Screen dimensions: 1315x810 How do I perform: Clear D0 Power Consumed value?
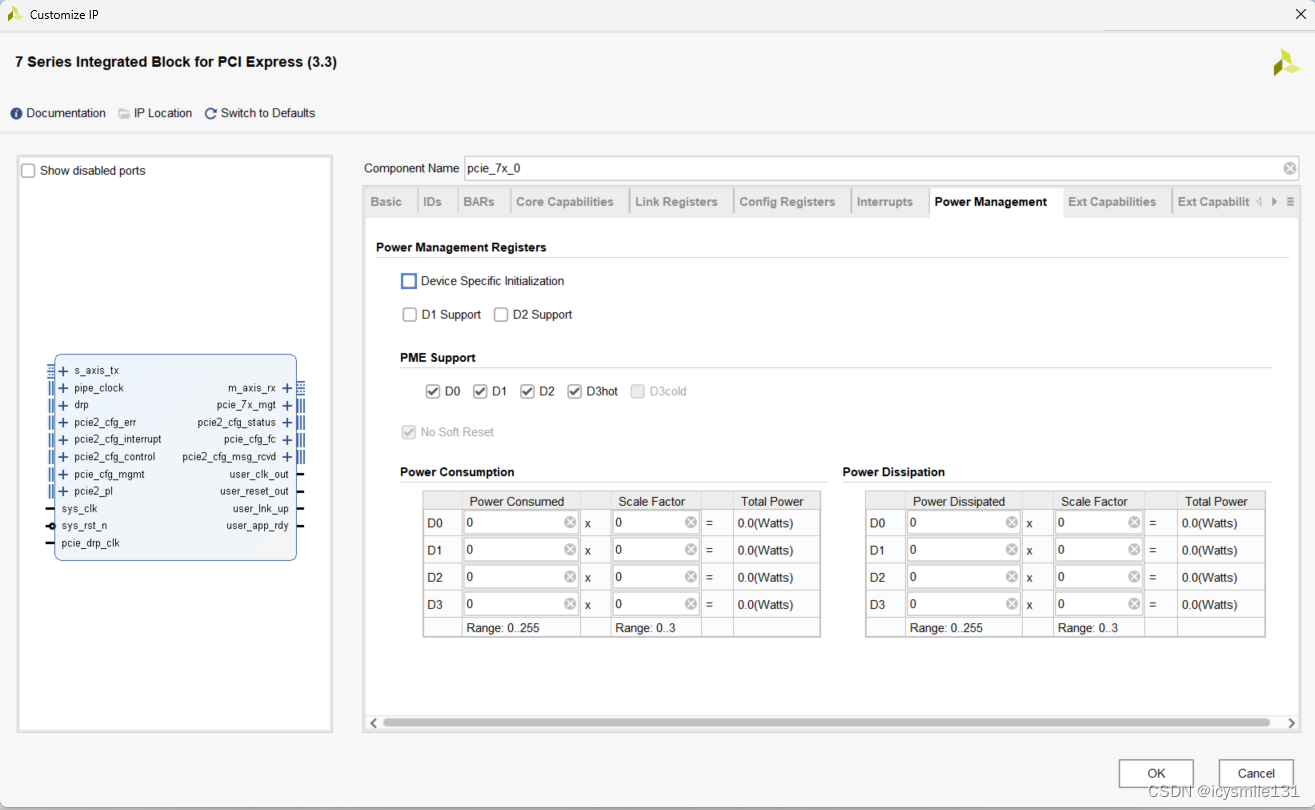(570, 523)
